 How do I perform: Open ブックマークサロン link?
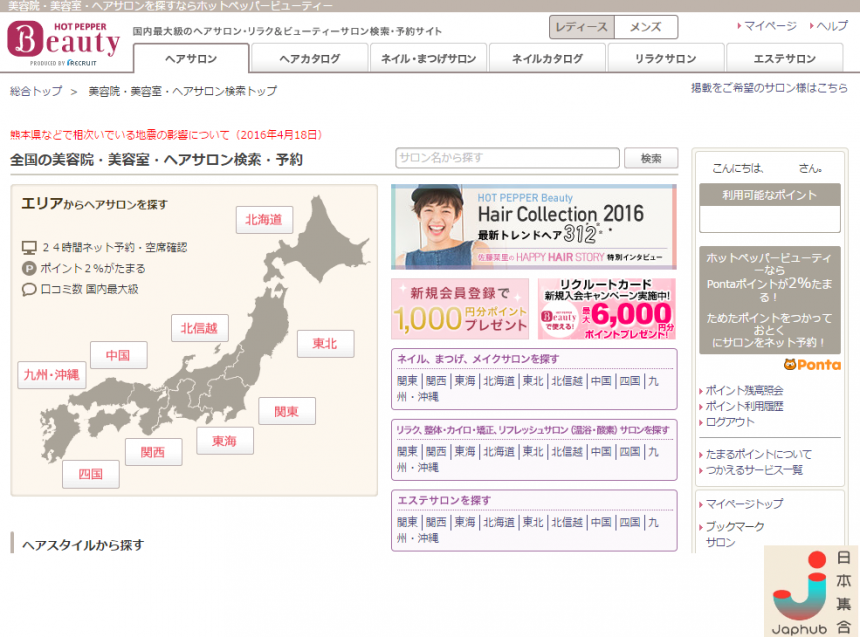pyautogui.click(x=735, y=534)
